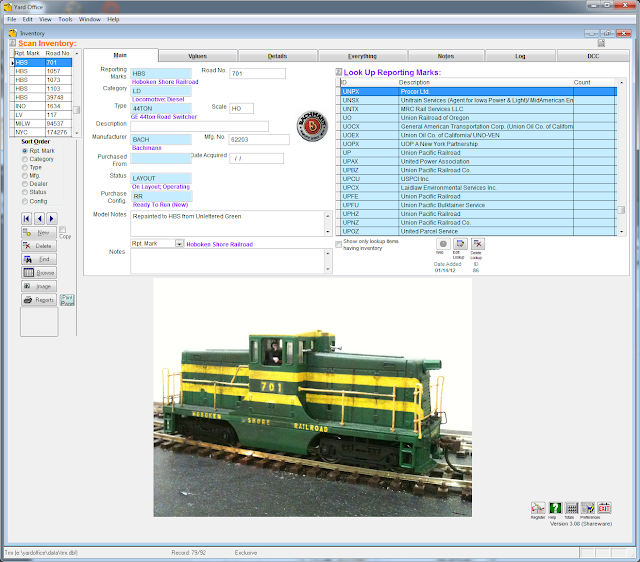Click the New record button
The image size is (640, 562).
tap(39, 233)
